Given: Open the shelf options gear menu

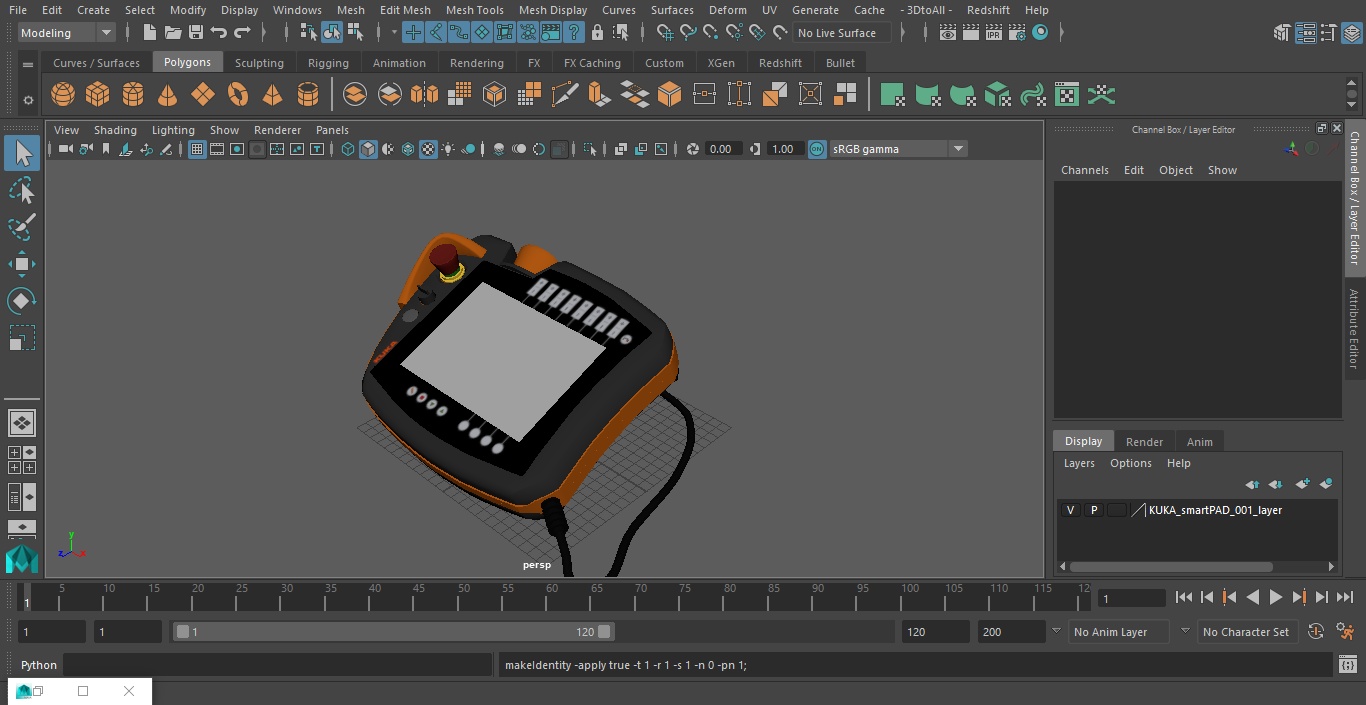Looking at the screenshot, I should tap(28, 99).
